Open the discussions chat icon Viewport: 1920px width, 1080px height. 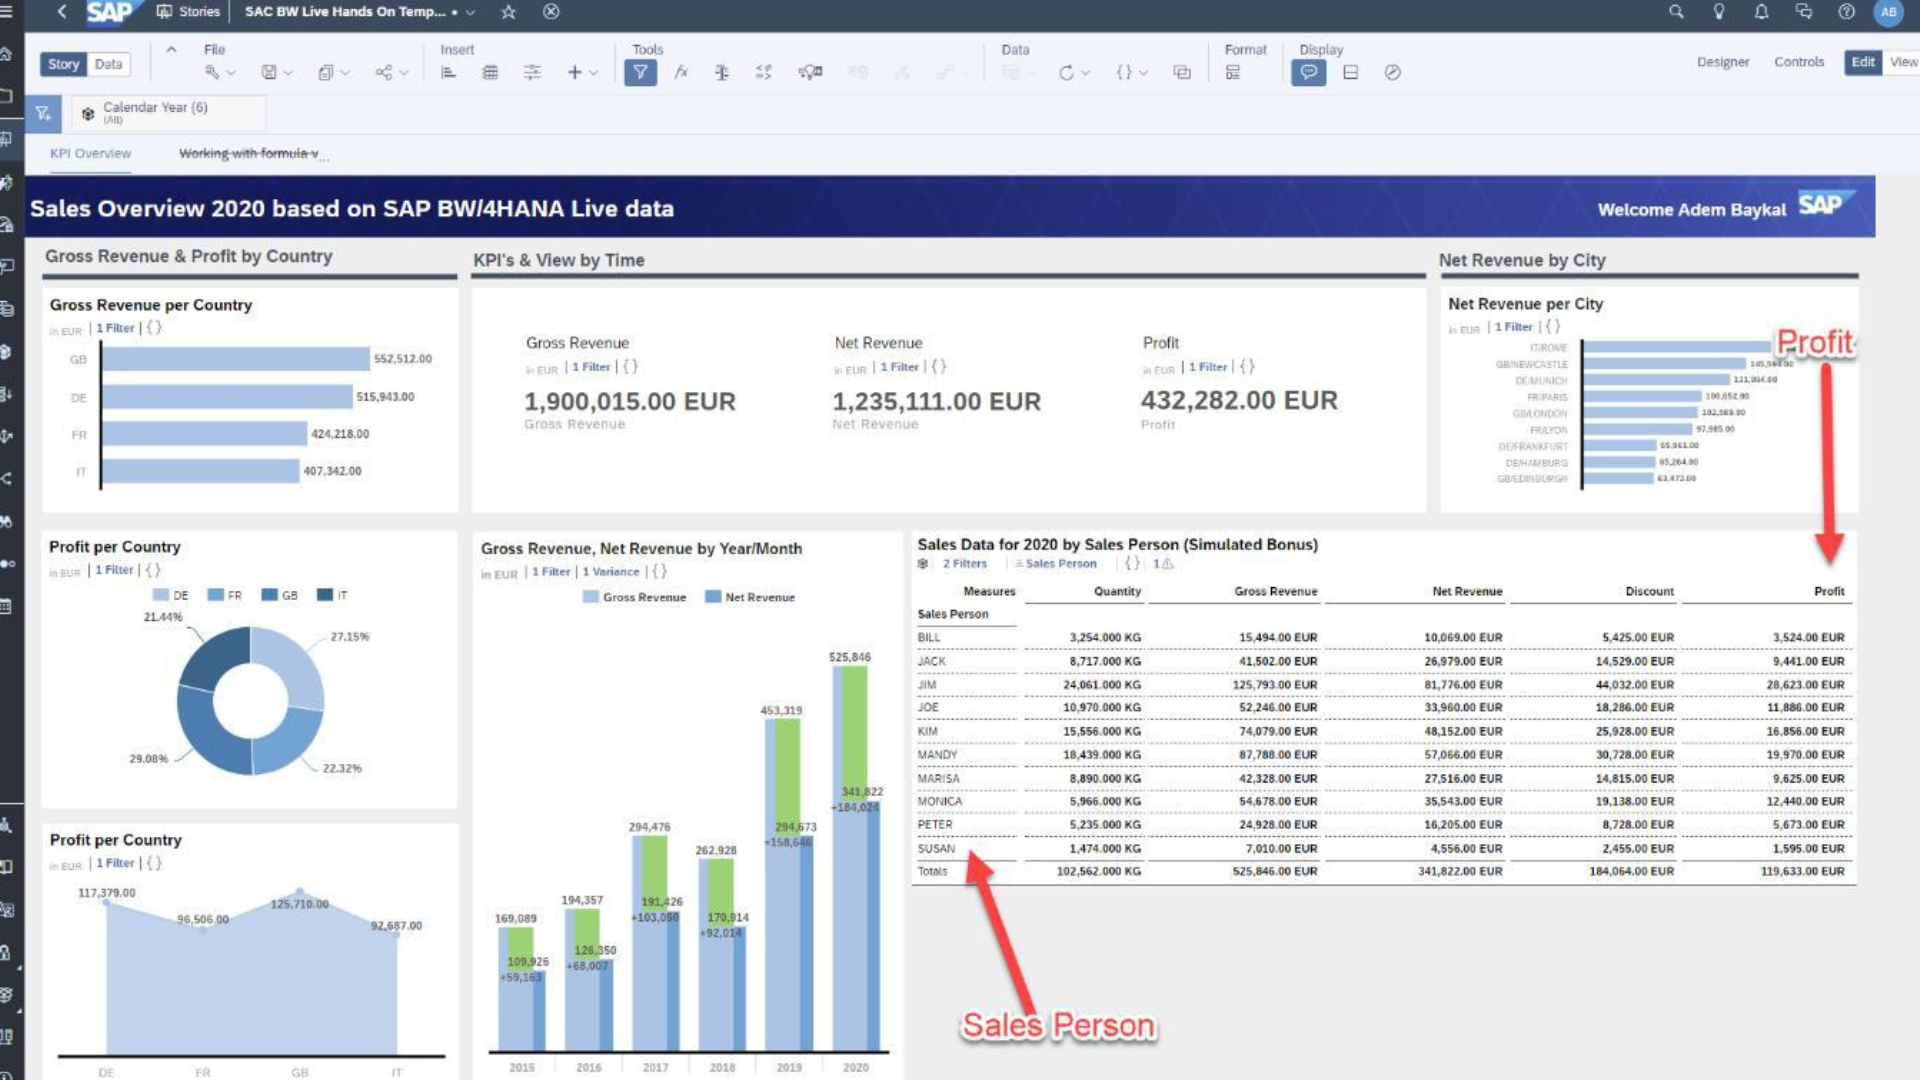click(1804, 12)
